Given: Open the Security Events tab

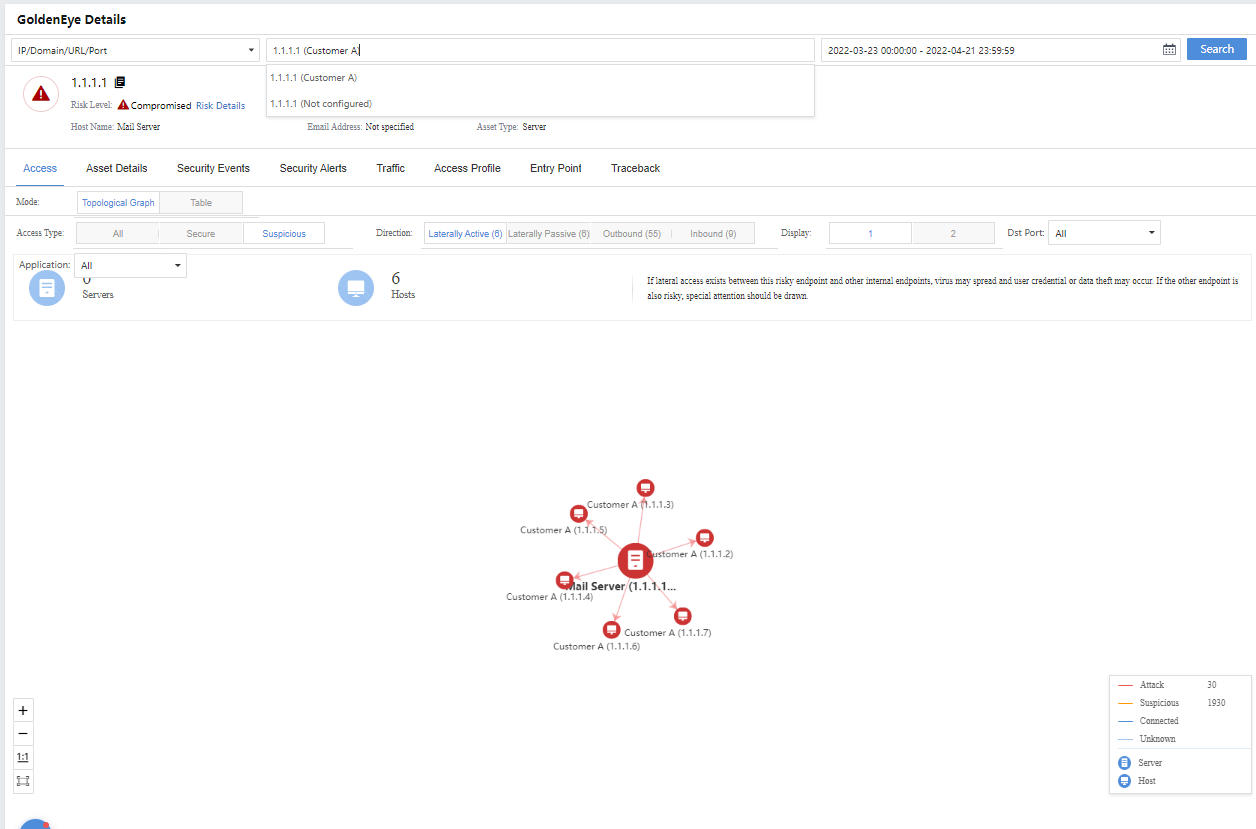Looking at the screenshot, I should pyautogui.click(x=213, y=169).
